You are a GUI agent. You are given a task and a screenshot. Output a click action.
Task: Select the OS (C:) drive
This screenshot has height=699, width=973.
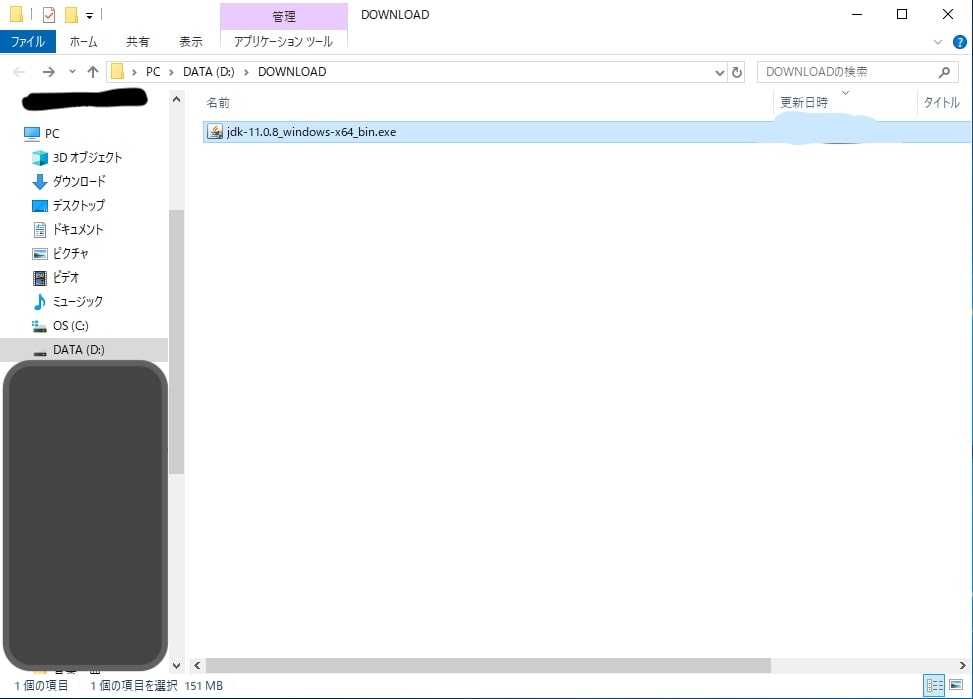(69, 325)
